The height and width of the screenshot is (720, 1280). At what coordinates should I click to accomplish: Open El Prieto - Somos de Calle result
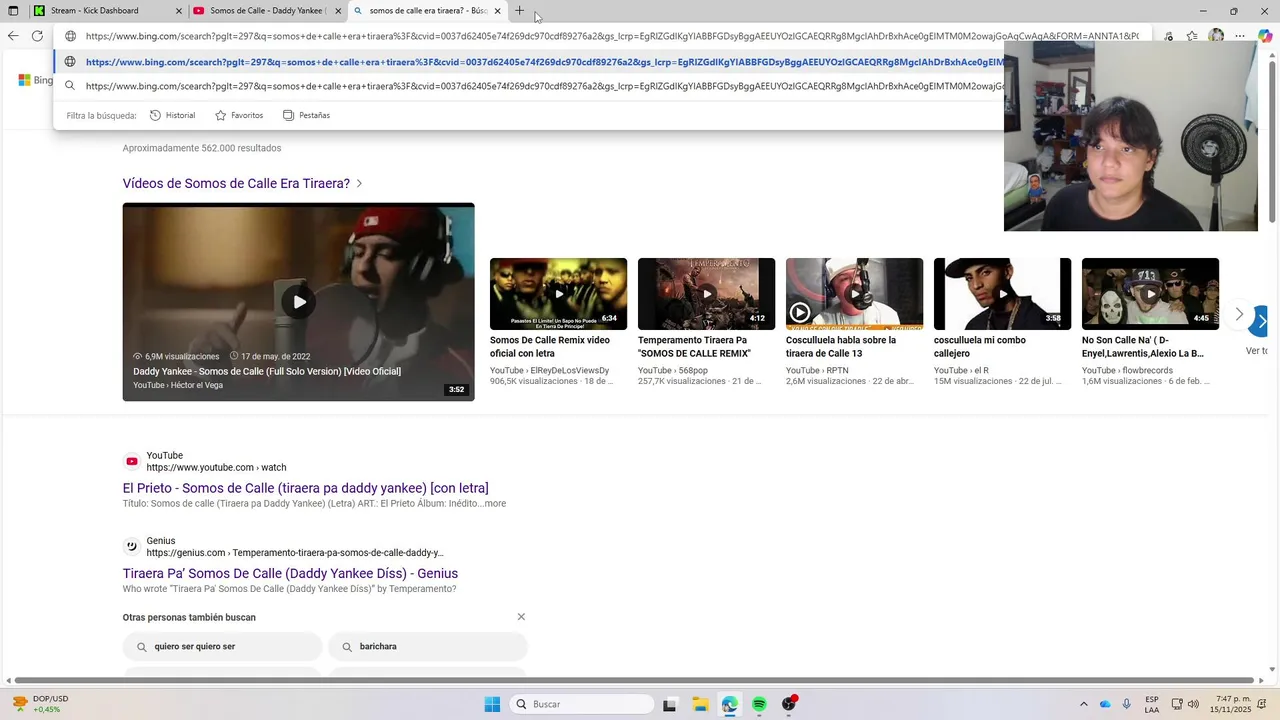point(305,488)
